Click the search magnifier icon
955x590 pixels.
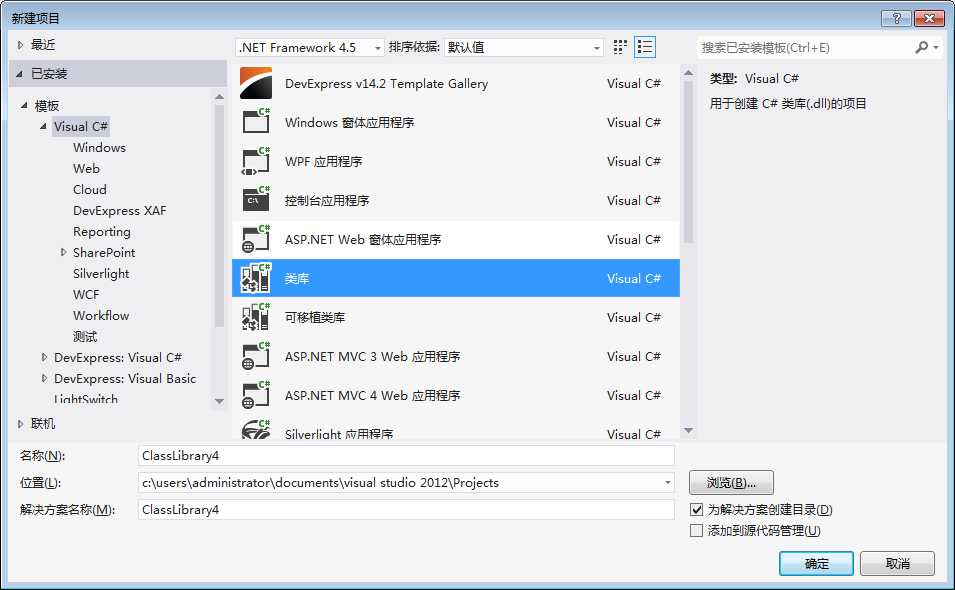922,47
